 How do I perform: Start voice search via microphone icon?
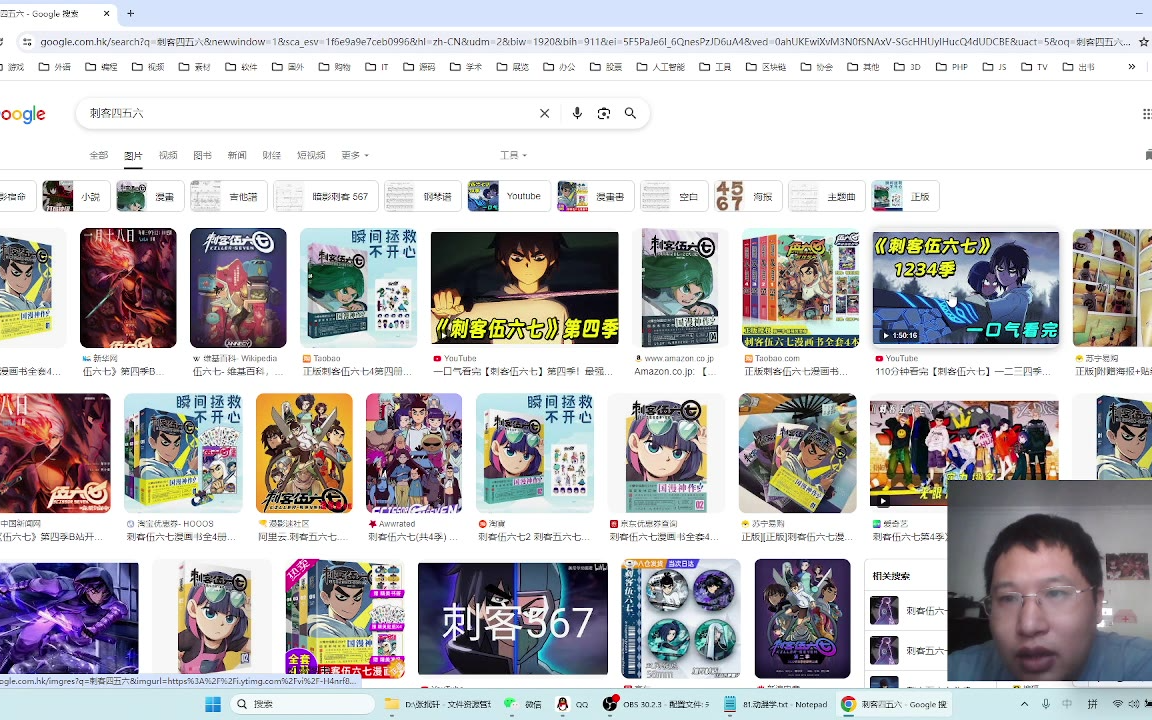coord(577,113)
